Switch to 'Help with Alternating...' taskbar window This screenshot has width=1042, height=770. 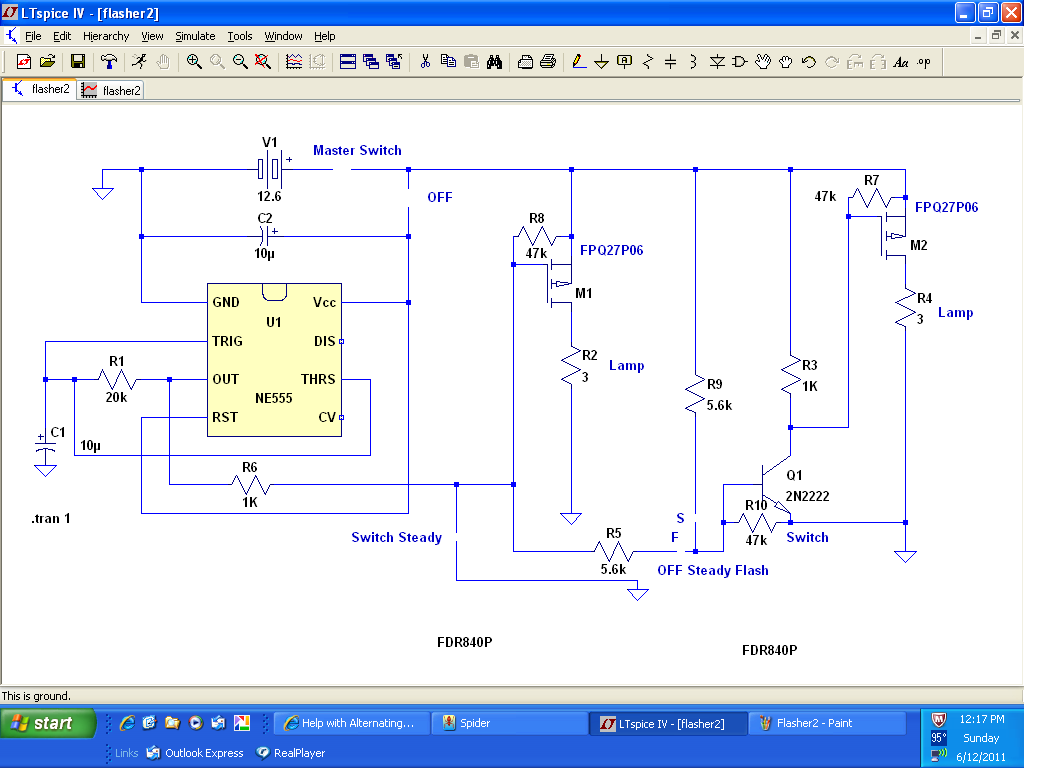[x=350, y=723]
